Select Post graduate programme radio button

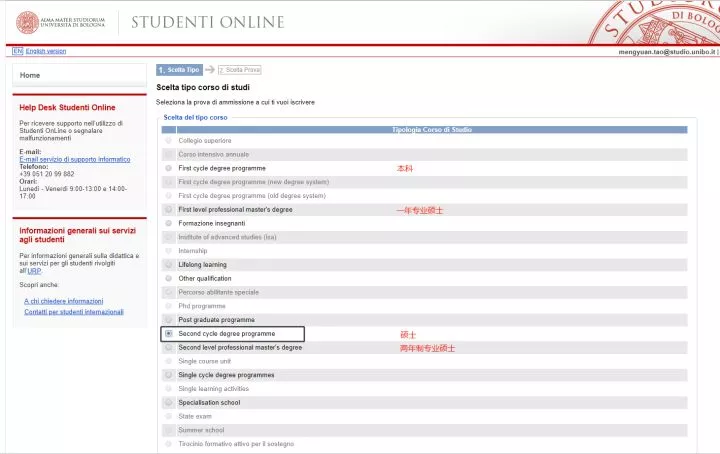[x=169, y=319]
